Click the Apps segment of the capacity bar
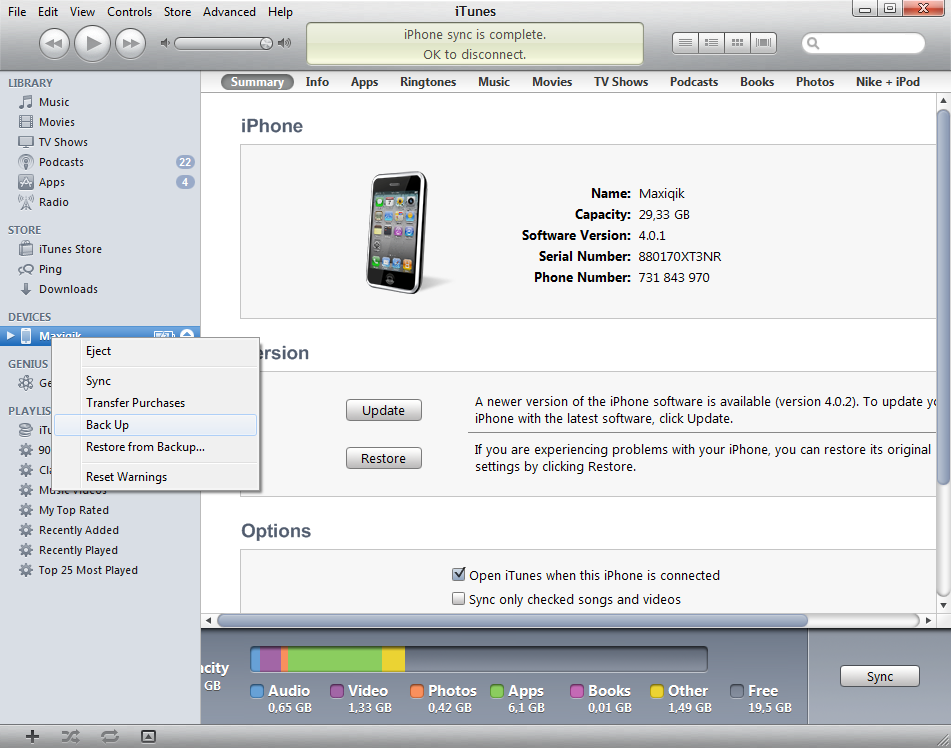The height and width of the screenshot is (748, 951). (335, 659)
